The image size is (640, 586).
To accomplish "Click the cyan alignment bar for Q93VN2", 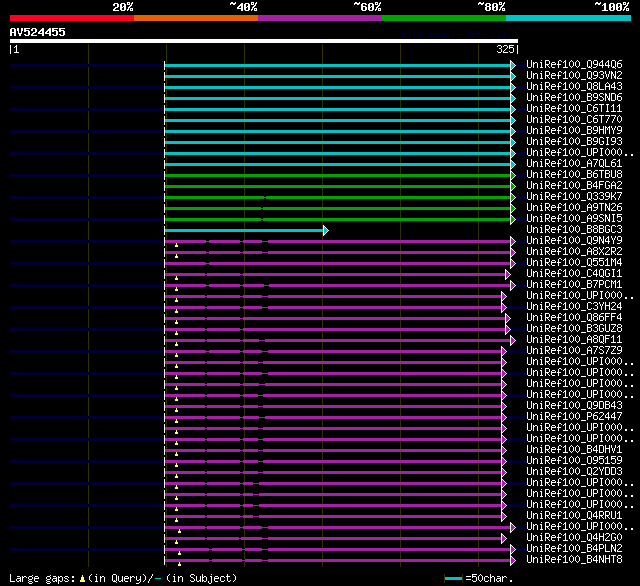I will pyautogui.click(x=338, y=76).
